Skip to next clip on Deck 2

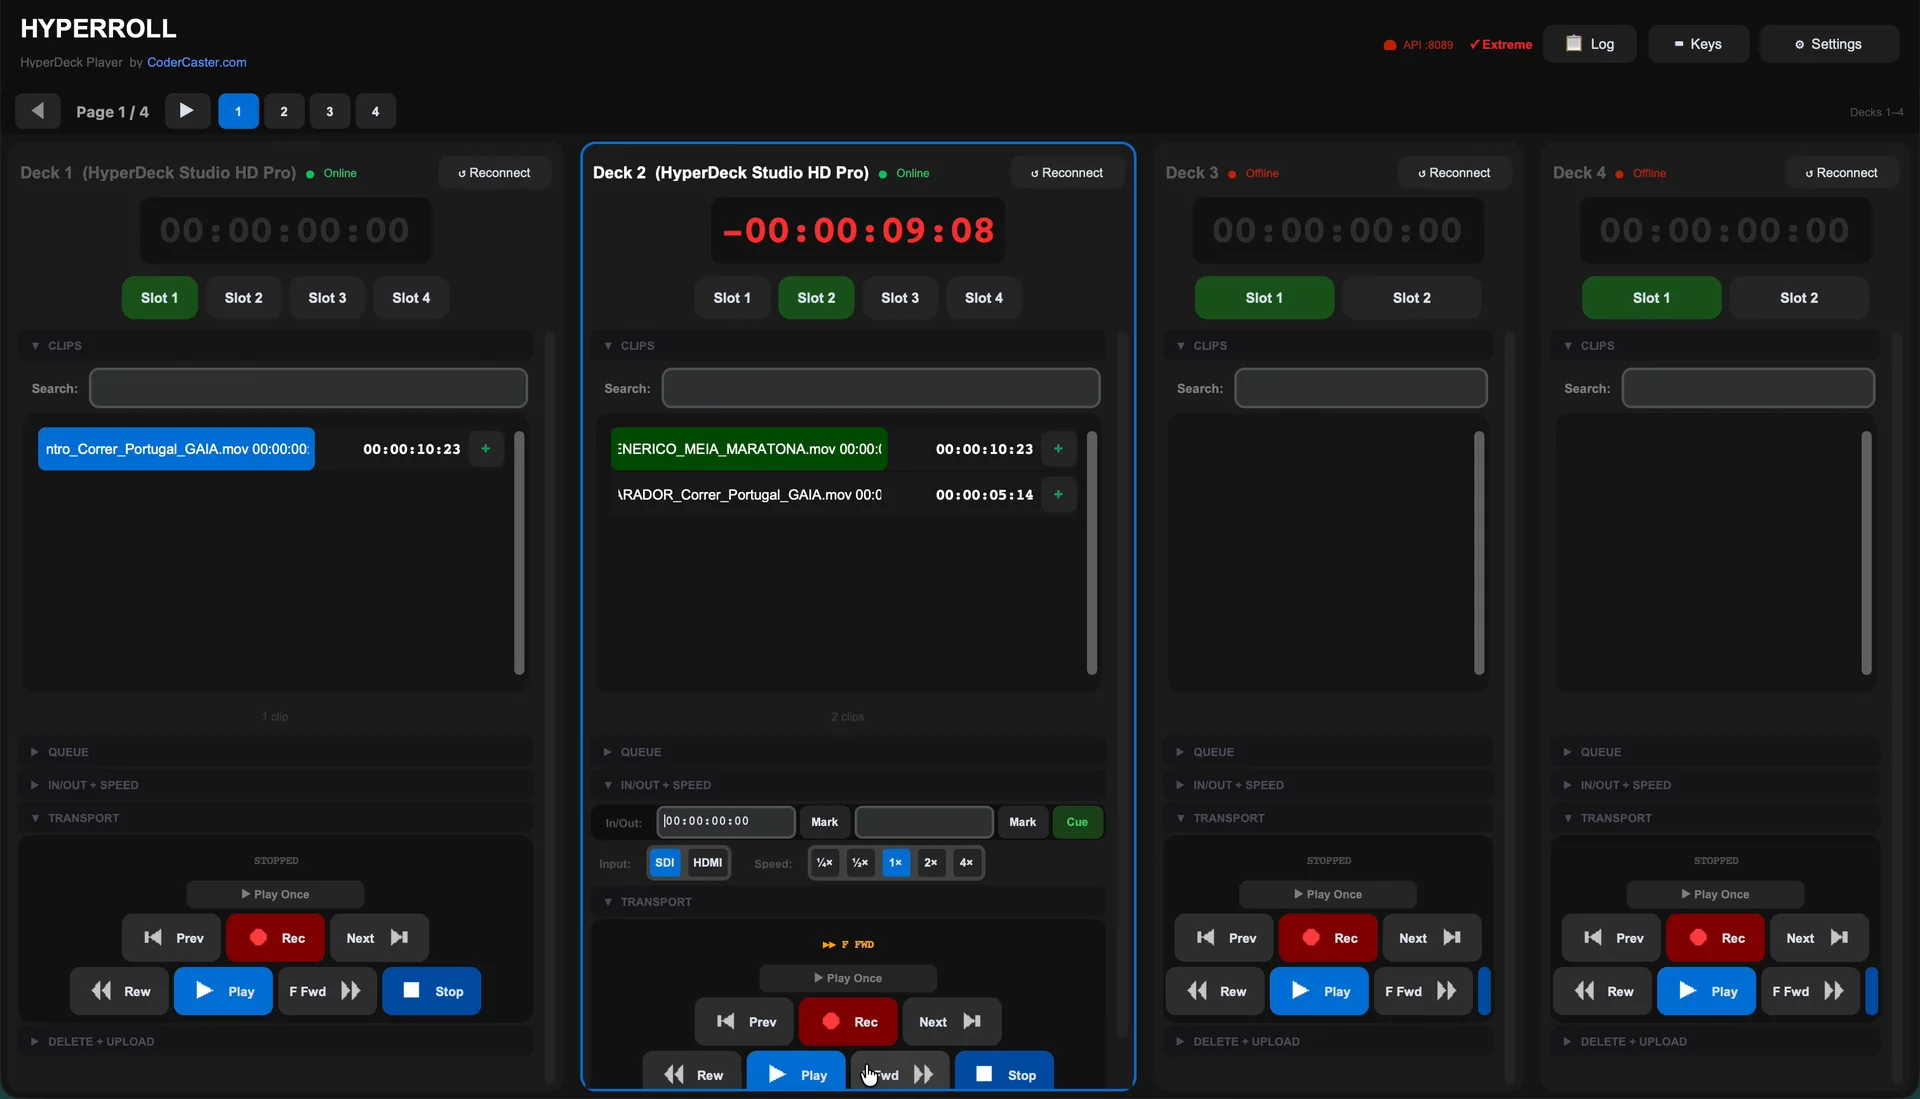click(952, 1022)
